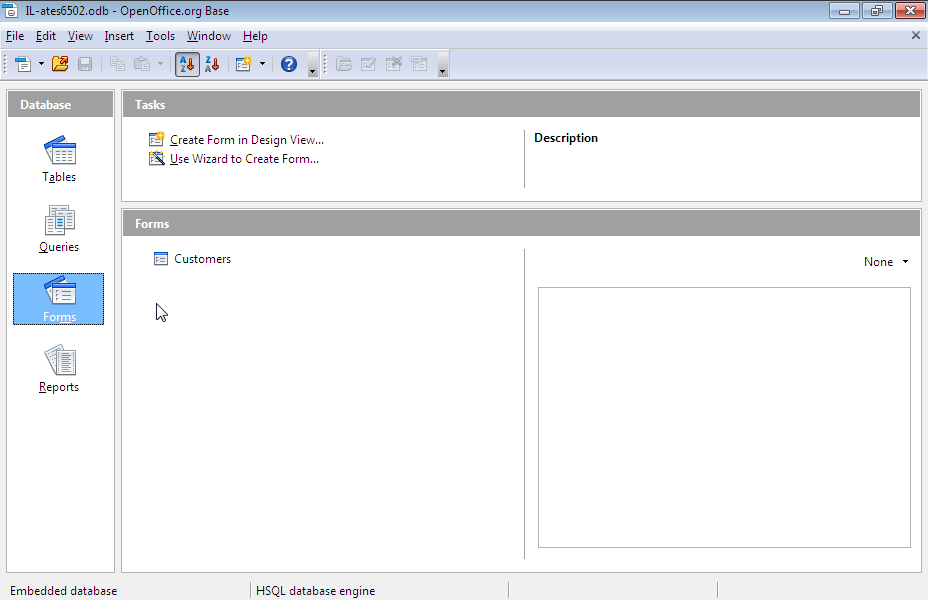
Task: Open dropdown next to New Form icon
Action: (x=262, y=64)
